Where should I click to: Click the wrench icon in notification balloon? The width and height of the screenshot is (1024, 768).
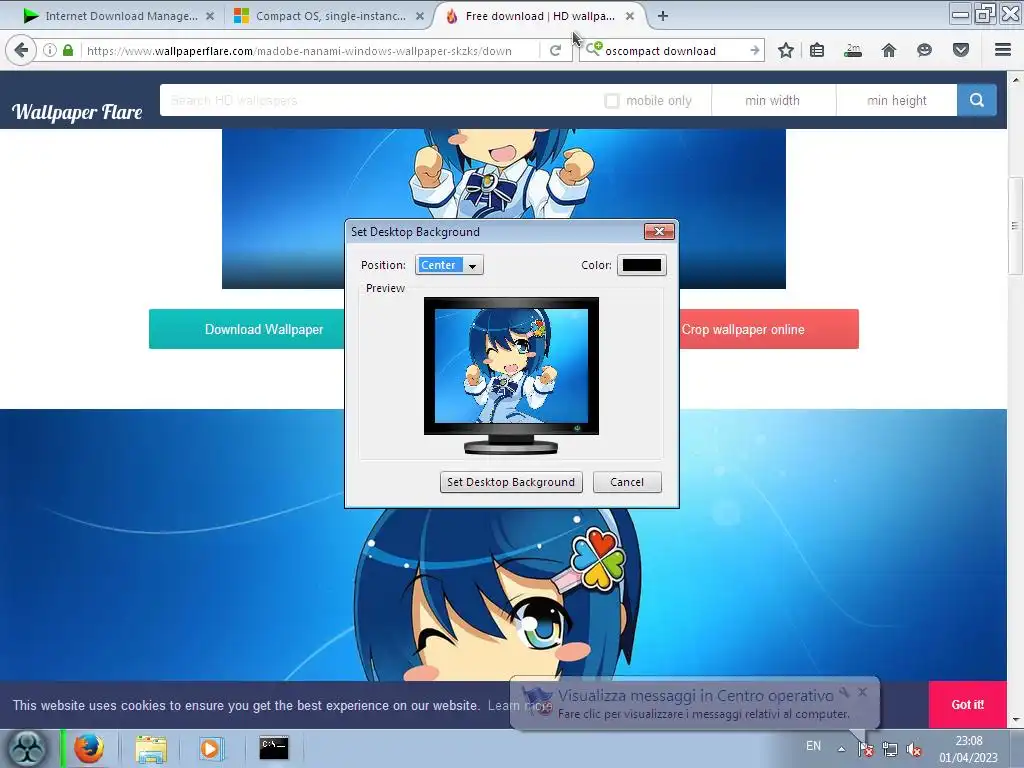coord(845,692)
